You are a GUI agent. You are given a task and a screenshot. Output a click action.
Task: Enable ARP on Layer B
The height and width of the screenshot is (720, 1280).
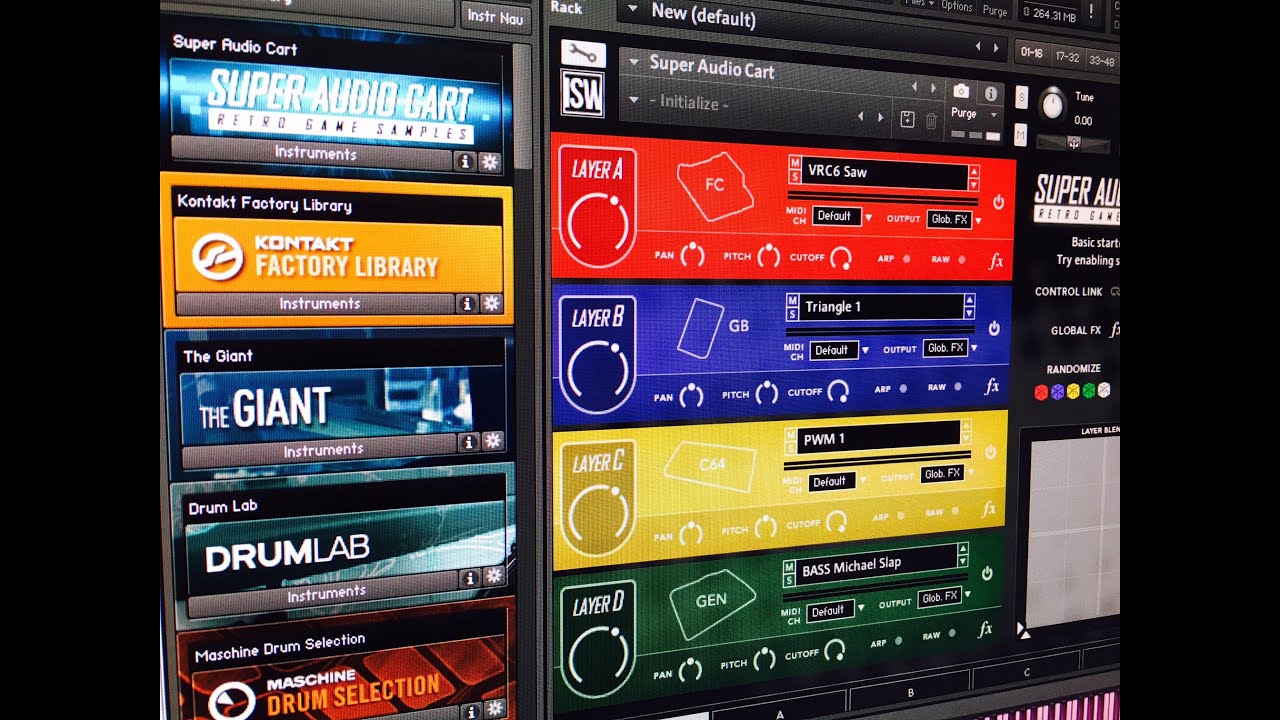903,388
